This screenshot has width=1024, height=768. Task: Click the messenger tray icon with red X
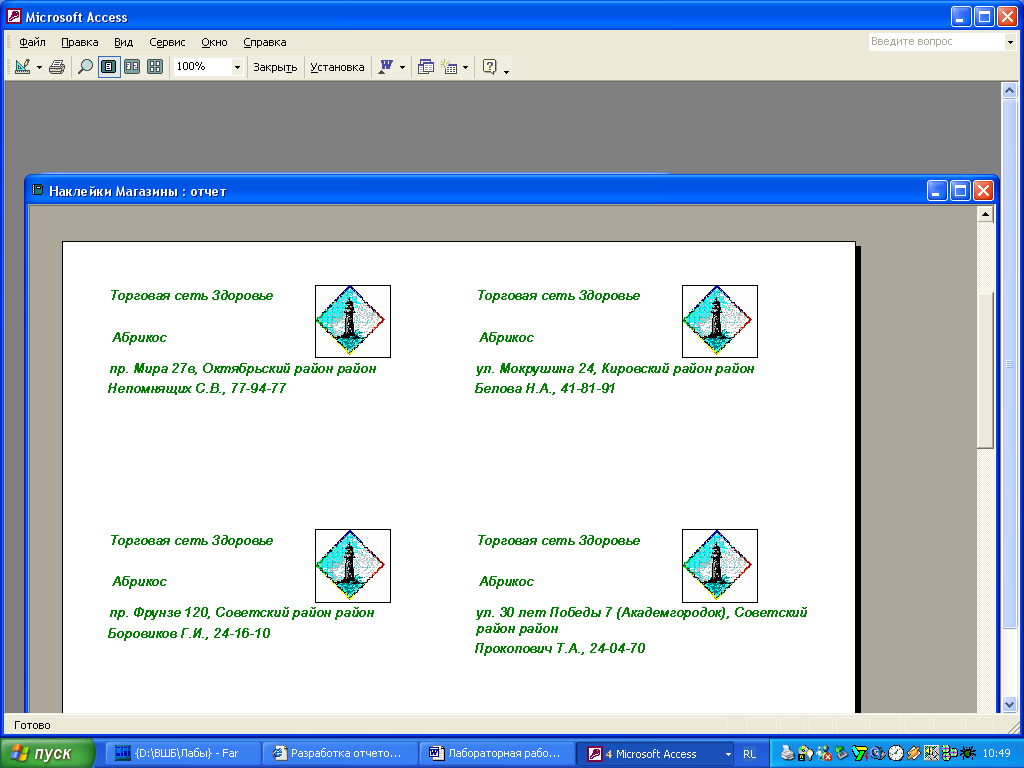pyautogui.click(x=824, y=753)
